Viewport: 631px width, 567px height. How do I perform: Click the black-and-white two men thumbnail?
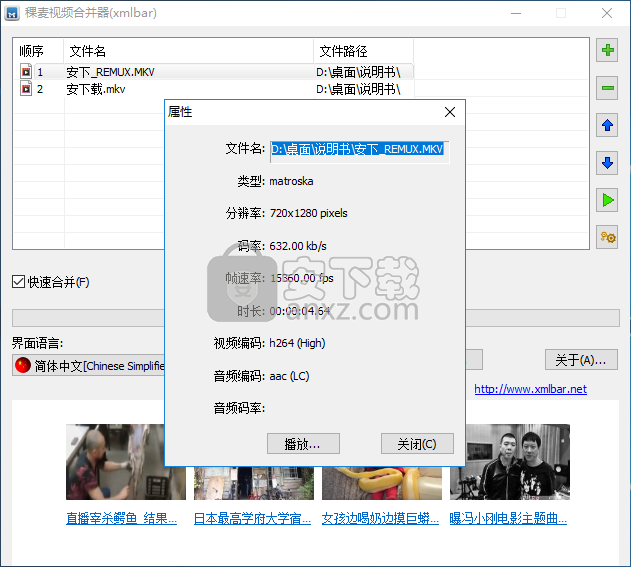click(x=518, y=462)
